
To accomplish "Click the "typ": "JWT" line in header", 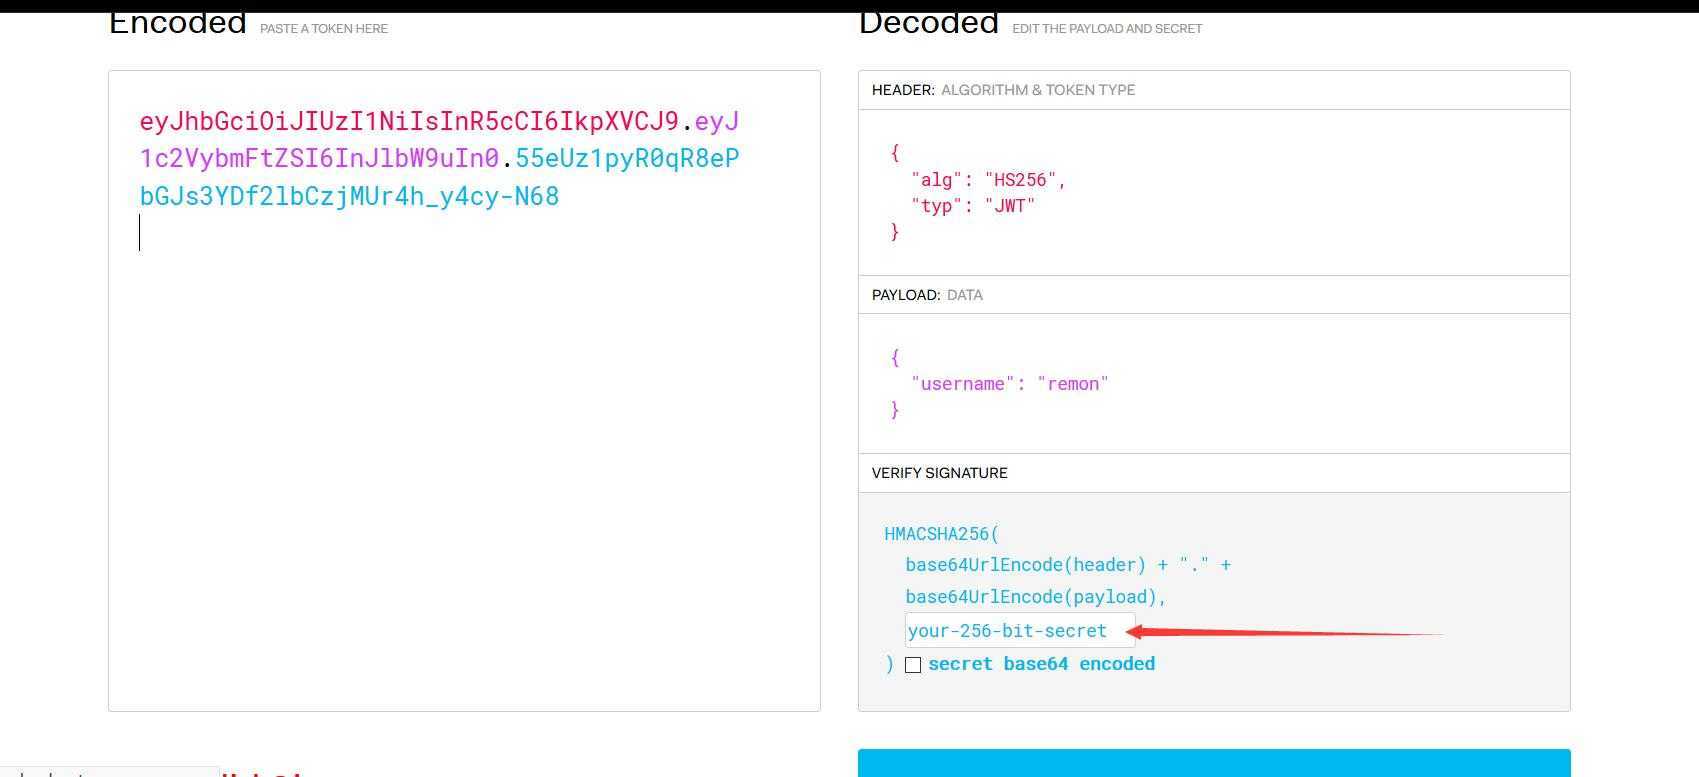I will click(973, 206).
